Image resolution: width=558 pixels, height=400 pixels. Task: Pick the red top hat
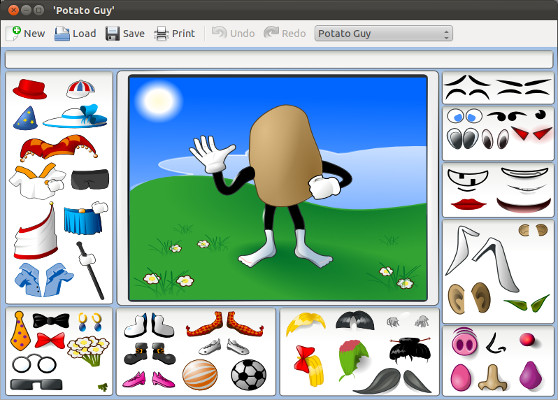30,89
